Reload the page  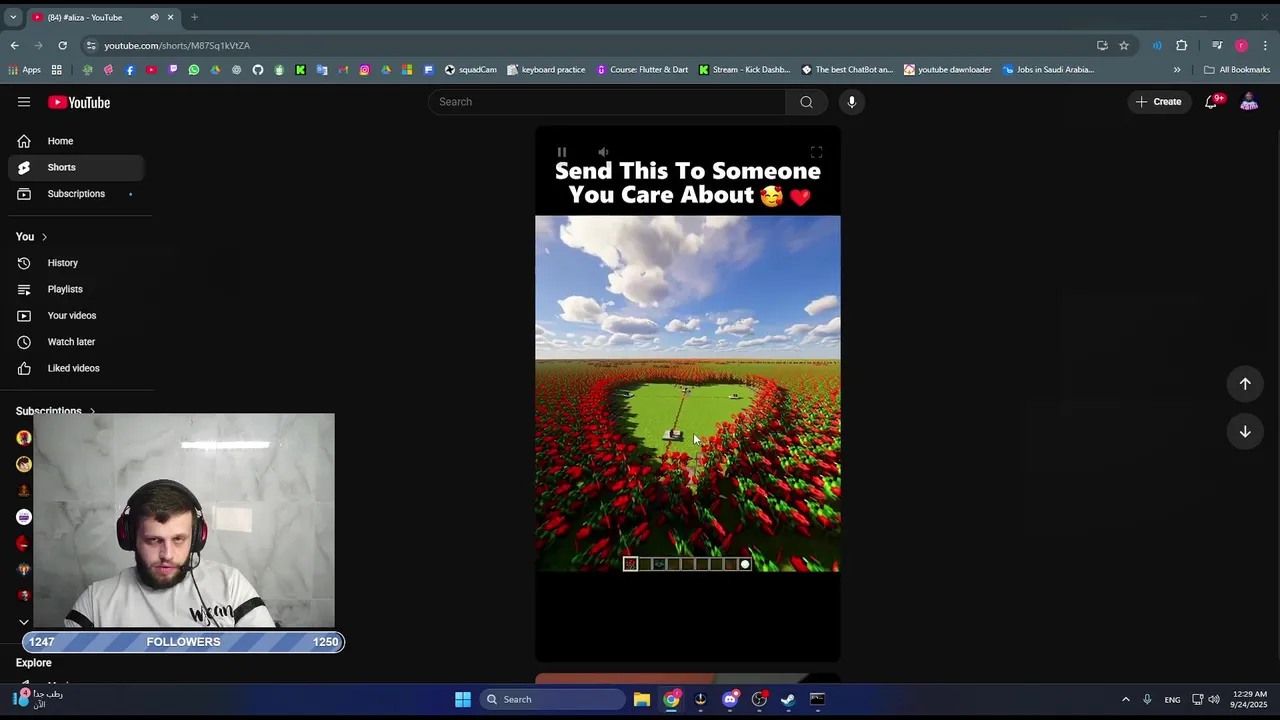(62, 45)
